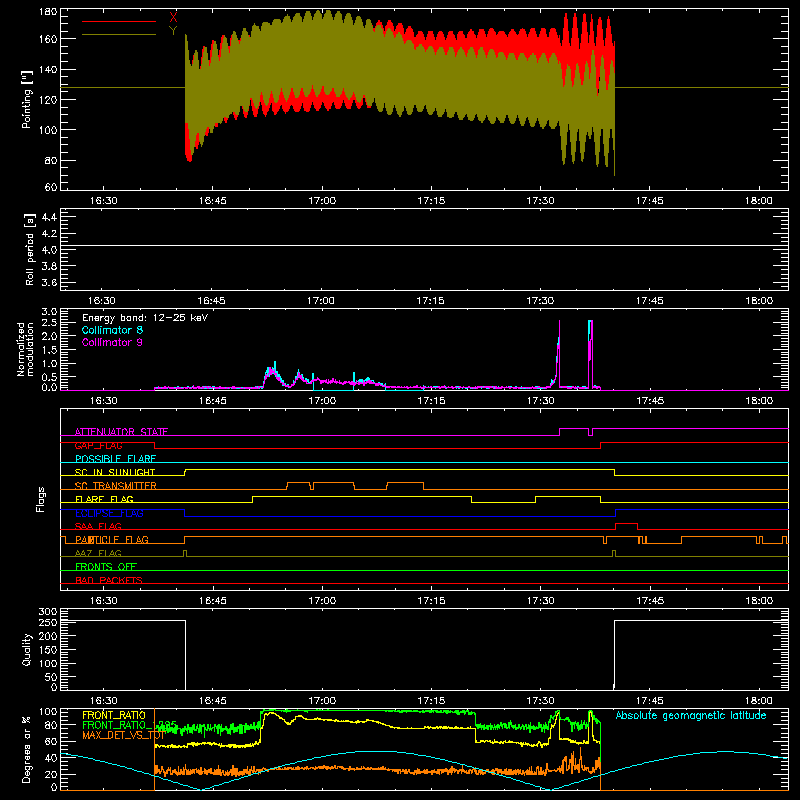The image size is (800, 800).
Task: Click the BAD_PACKETS flag label
Action: tap(109, 580)
